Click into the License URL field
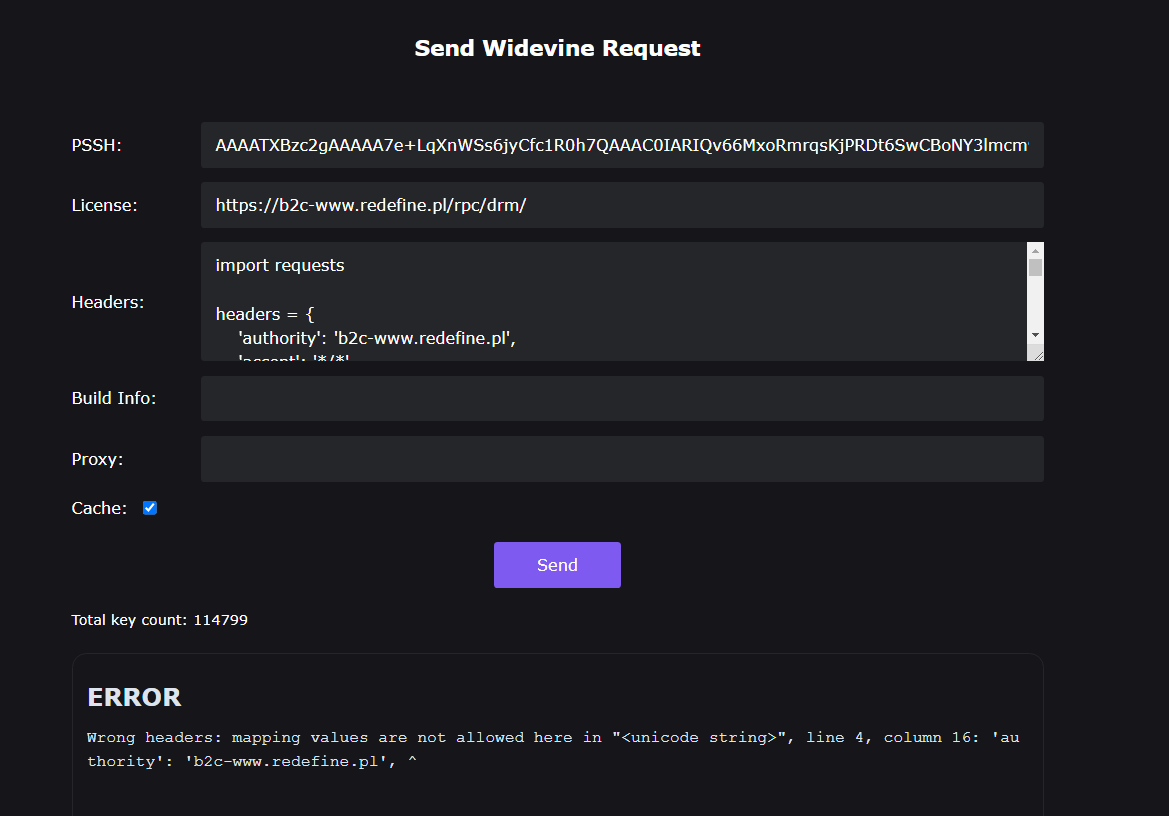Viewport: 1169px width, 816px height. 621,205
